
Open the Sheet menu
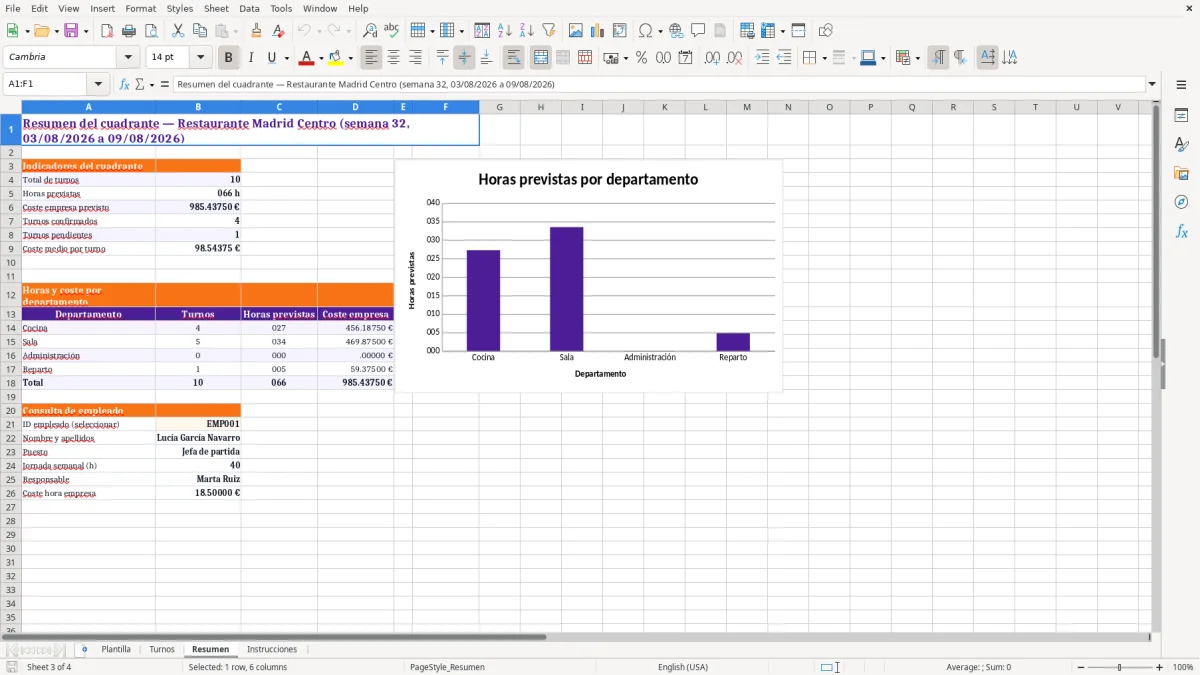pyautogui.click(x=216, y=8)
